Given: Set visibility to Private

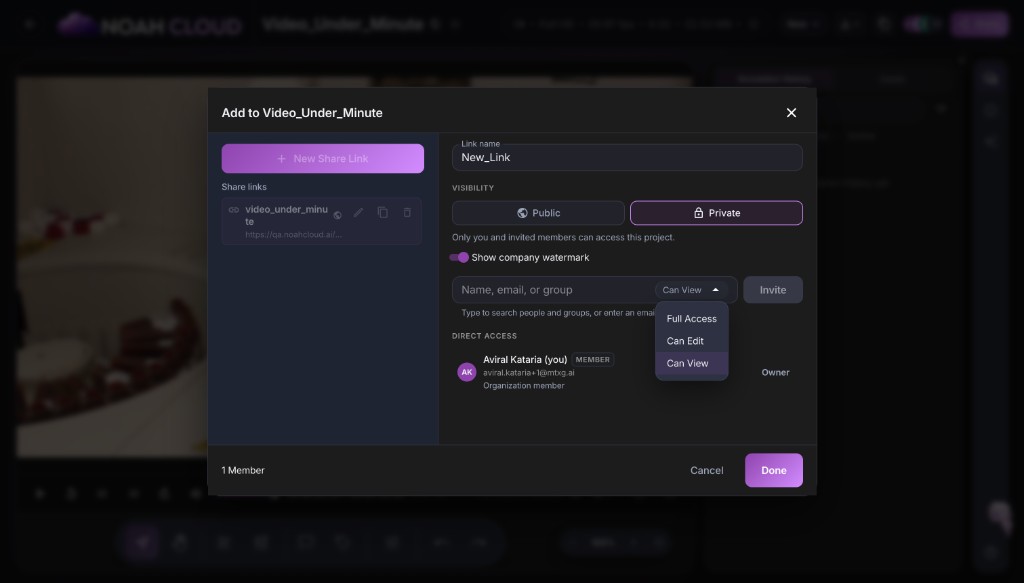Looking at the screenshot, I should (716, 213).
